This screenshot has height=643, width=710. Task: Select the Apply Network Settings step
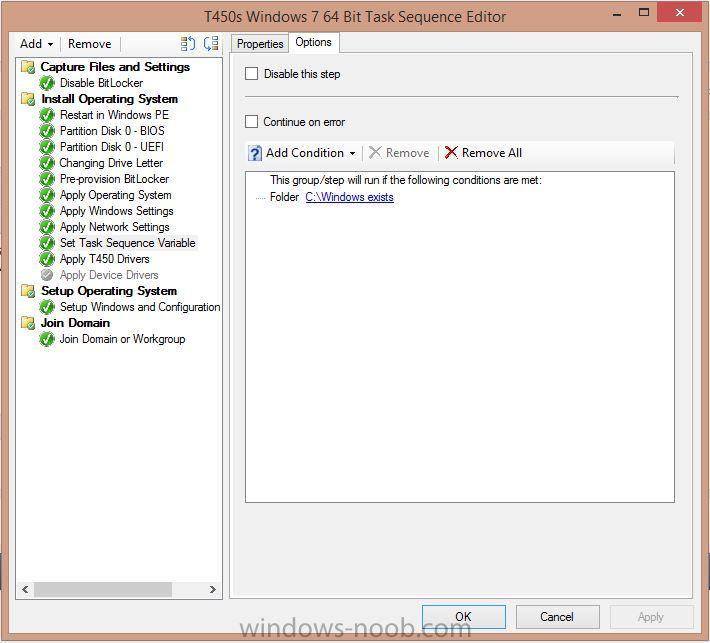[x=115, y=227]
